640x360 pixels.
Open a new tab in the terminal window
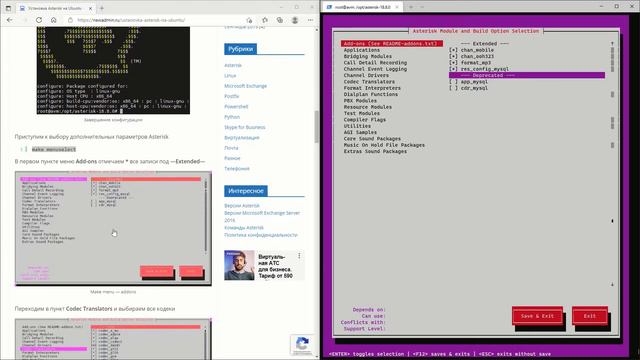pos(411,7)
